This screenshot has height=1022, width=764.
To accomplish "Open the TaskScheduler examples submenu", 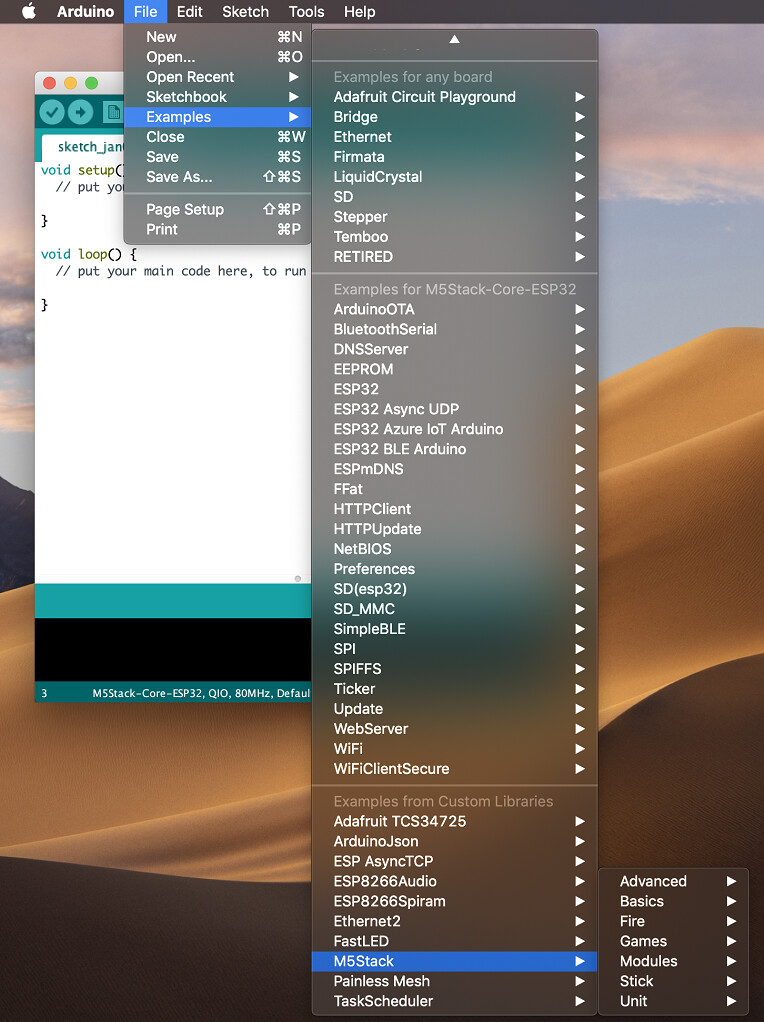I will [x=455, y=1002].
